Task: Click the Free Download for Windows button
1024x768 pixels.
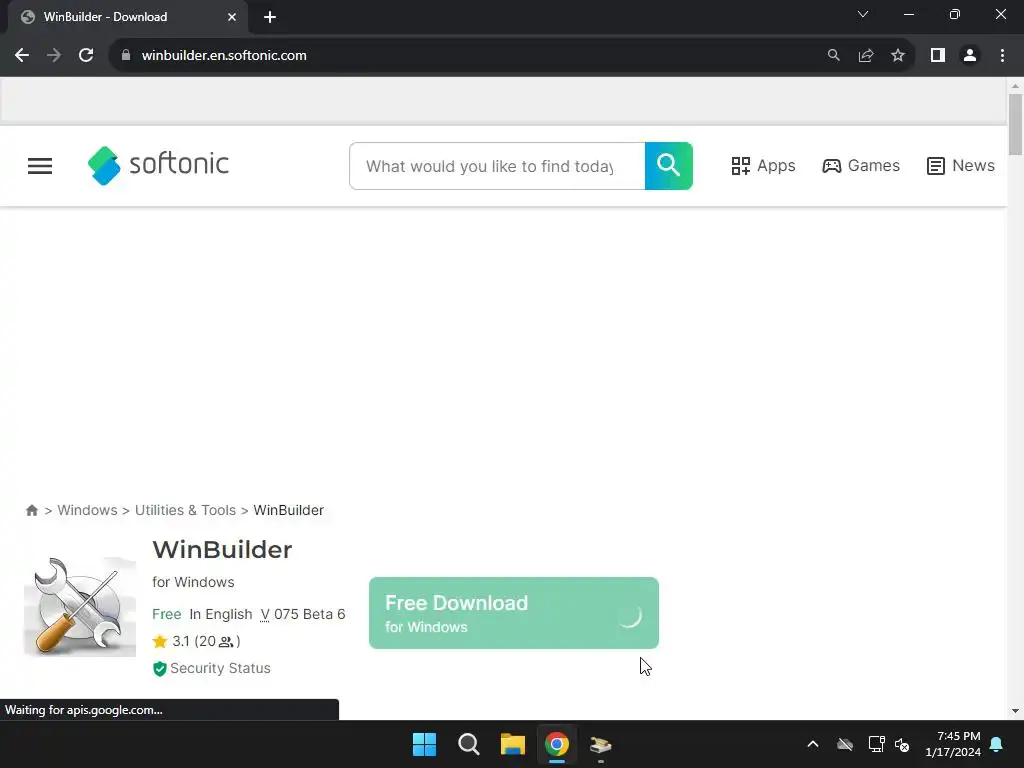Action: pos(514,613)
